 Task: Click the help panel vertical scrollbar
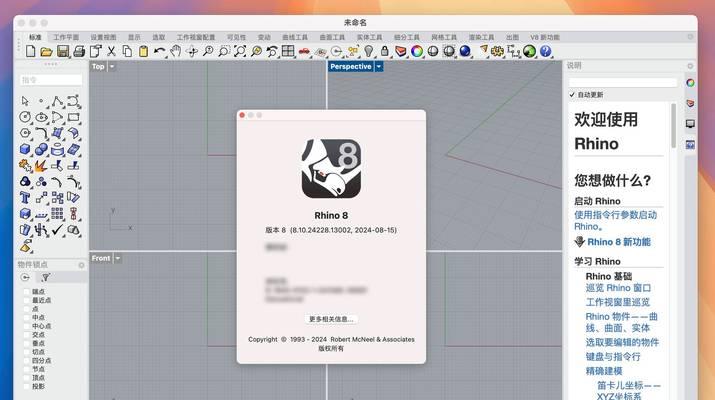click(674, 126)
